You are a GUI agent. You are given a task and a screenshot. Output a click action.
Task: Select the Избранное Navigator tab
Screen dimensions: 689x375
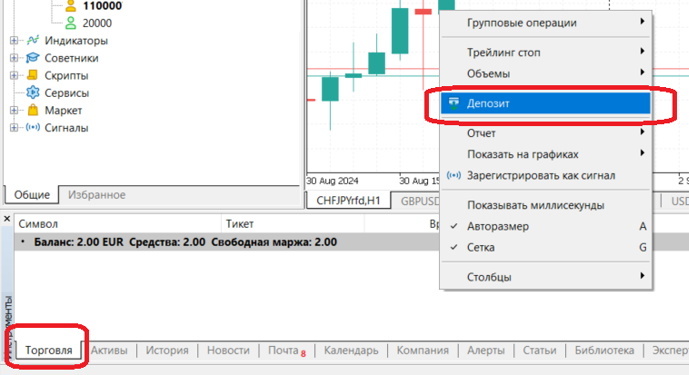coord(97,195)
